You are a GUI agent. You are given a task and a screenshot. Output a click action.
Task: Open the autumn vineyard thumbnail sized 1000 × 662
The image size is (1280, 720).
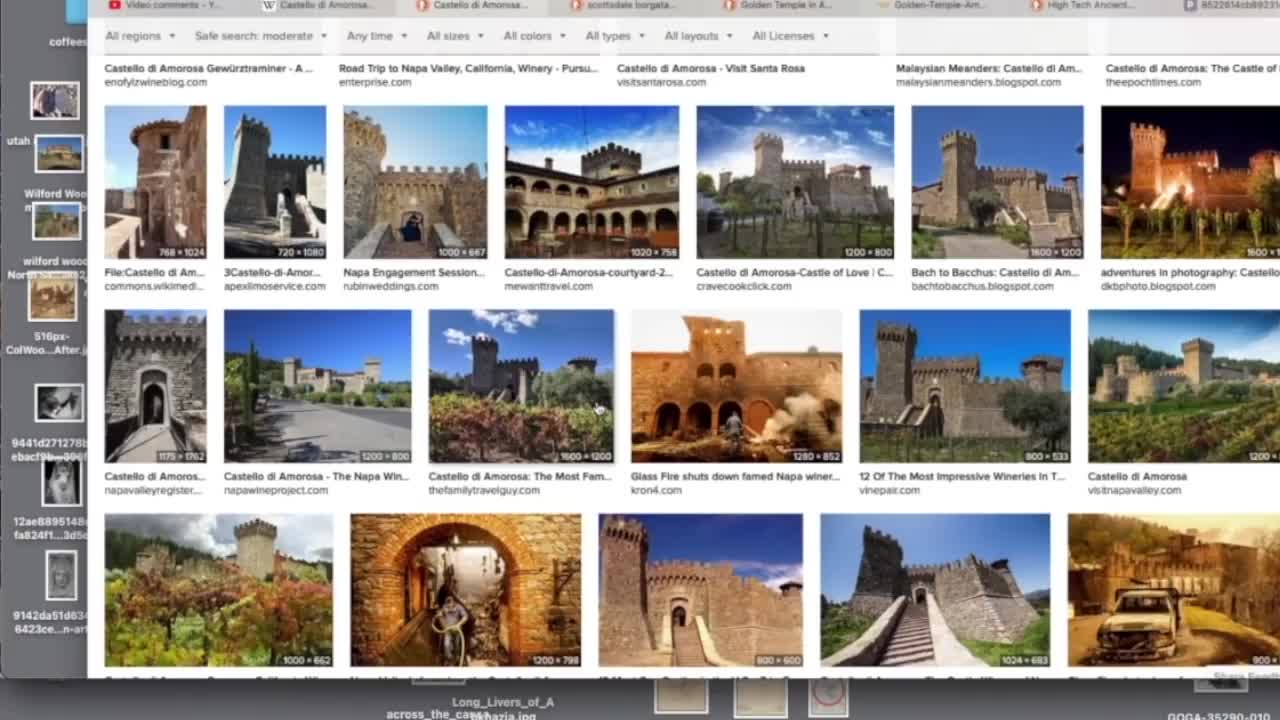click(218, 590)
